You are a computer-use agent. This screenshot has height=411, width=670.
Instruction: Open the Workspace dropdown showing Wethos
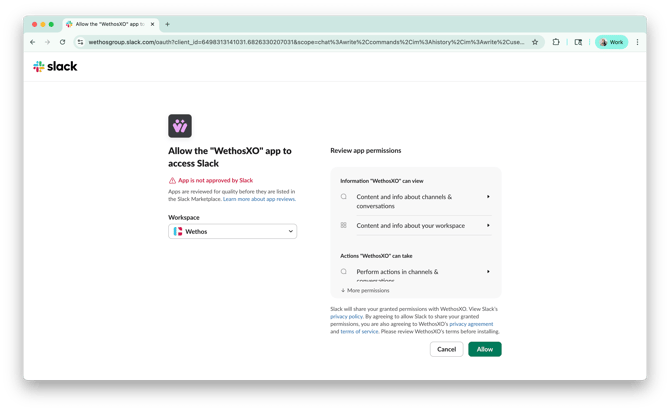pyautogui.click(x=233, y=231)
